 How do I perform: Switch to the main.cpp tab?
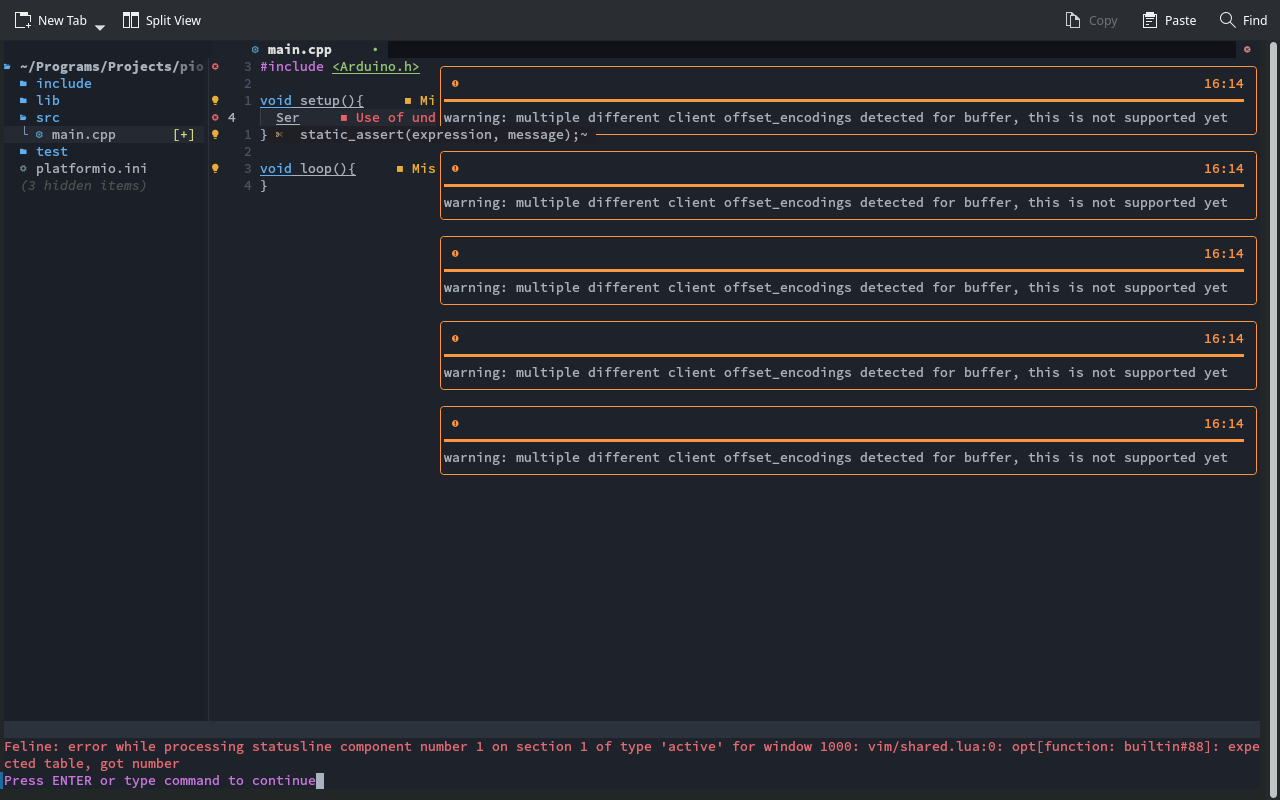(300, 49)
